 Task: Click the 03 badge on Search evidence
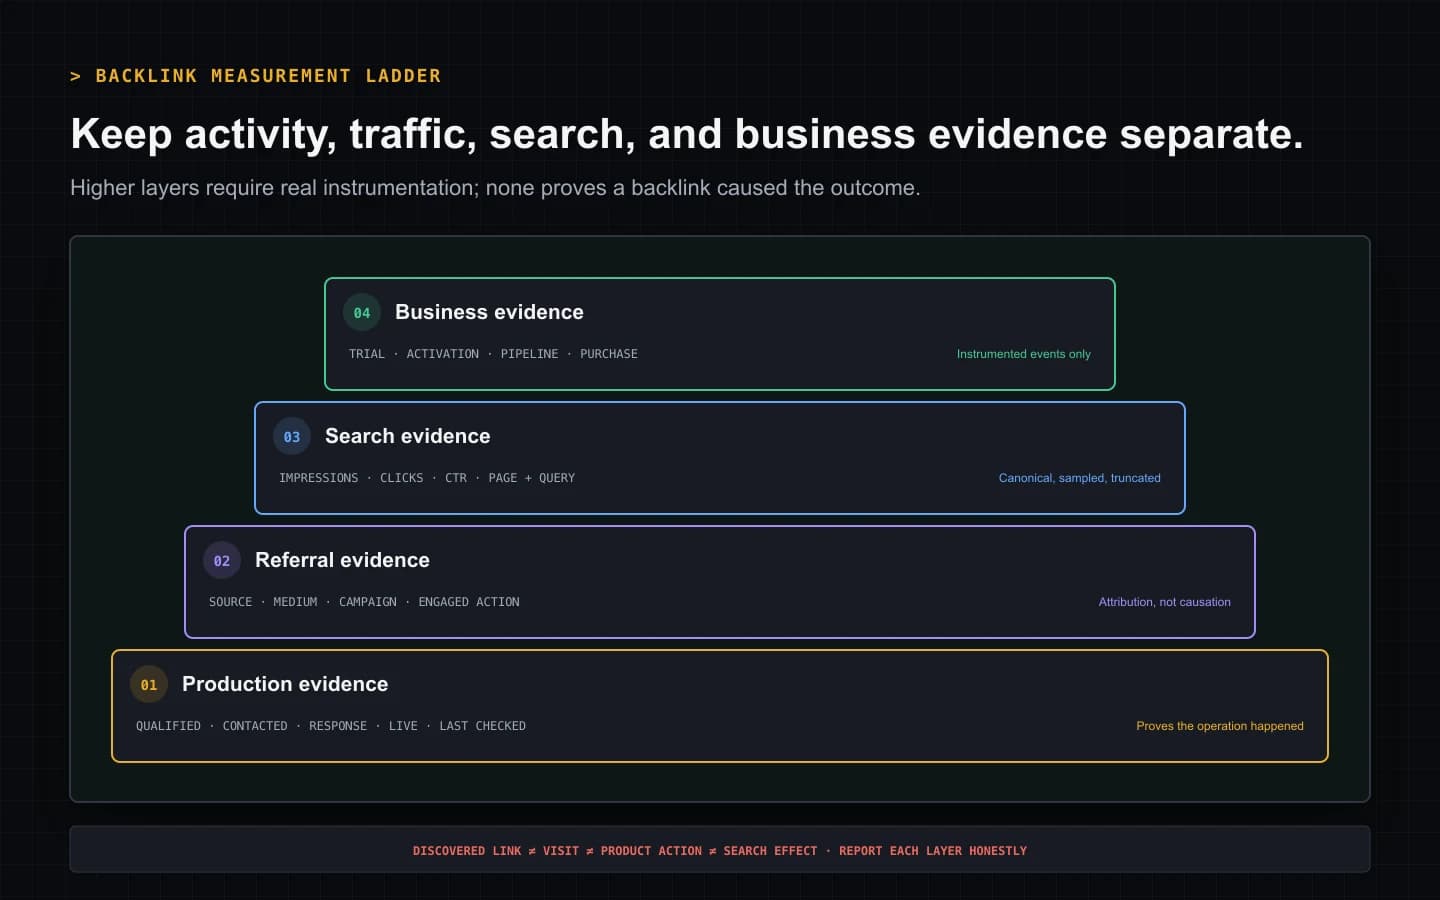tap(292, 437)
